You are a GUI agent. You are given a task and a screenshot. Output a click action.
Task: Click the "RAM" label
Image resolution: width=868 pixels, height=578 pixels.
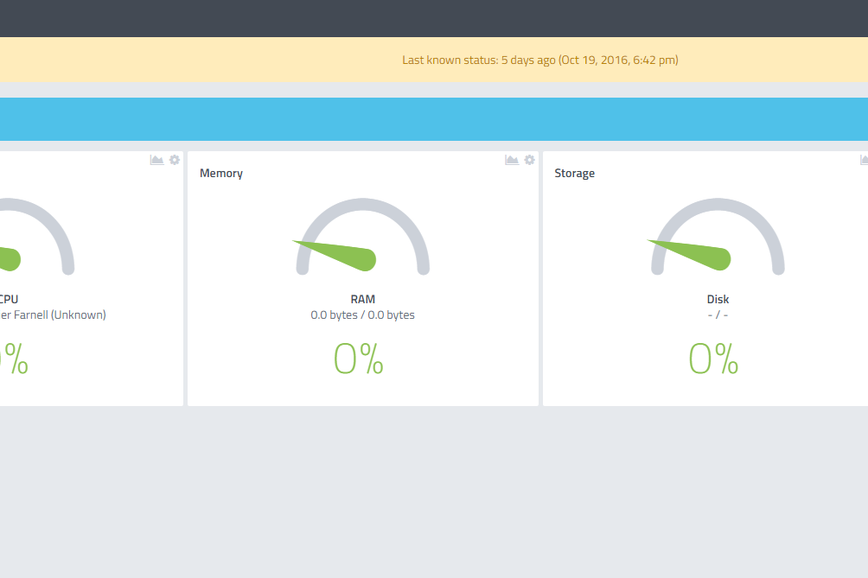pos(363,299)
